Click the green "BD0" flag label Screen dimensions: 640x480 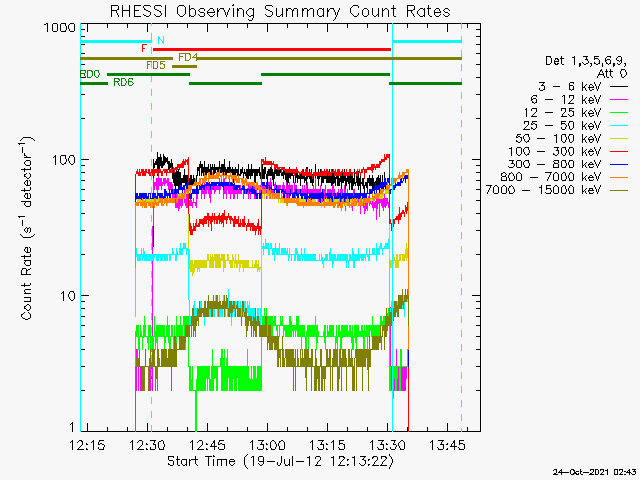90,74
